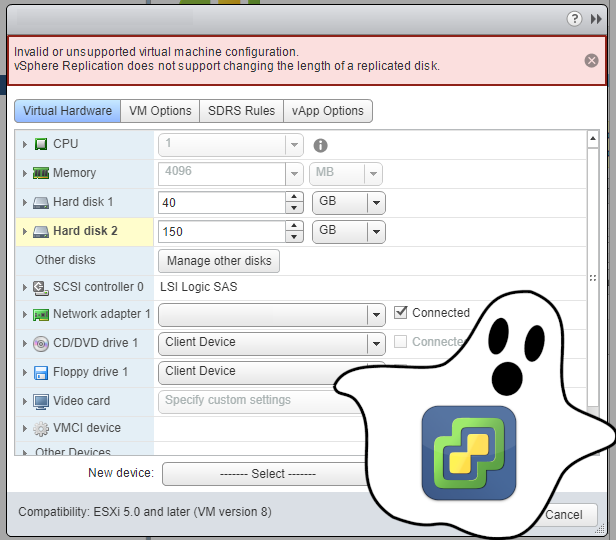Click the CPU chip icon

pos(41,144)
